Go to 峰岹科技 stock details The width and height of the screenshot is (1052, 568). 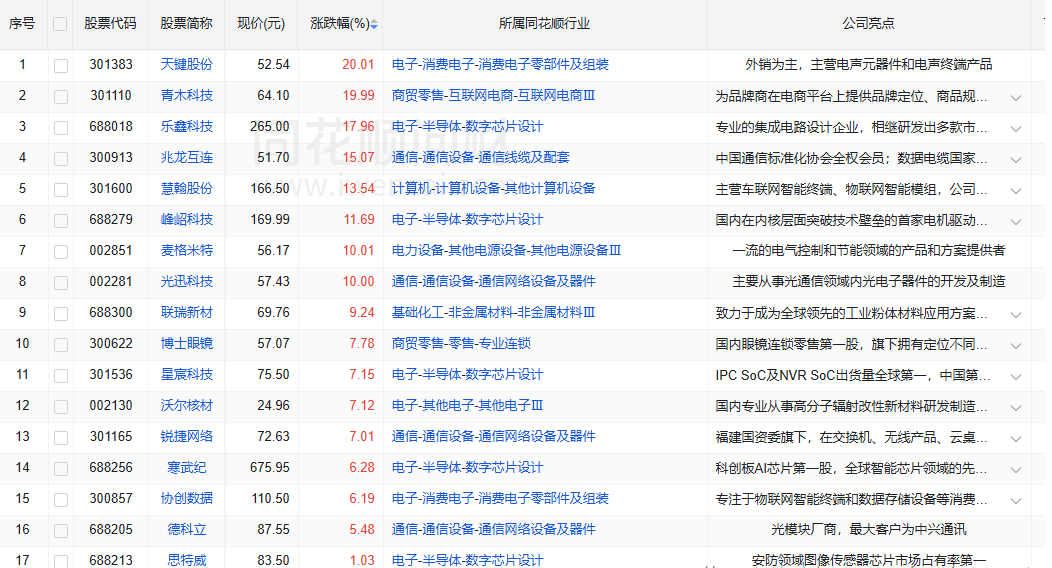[187, 219]
